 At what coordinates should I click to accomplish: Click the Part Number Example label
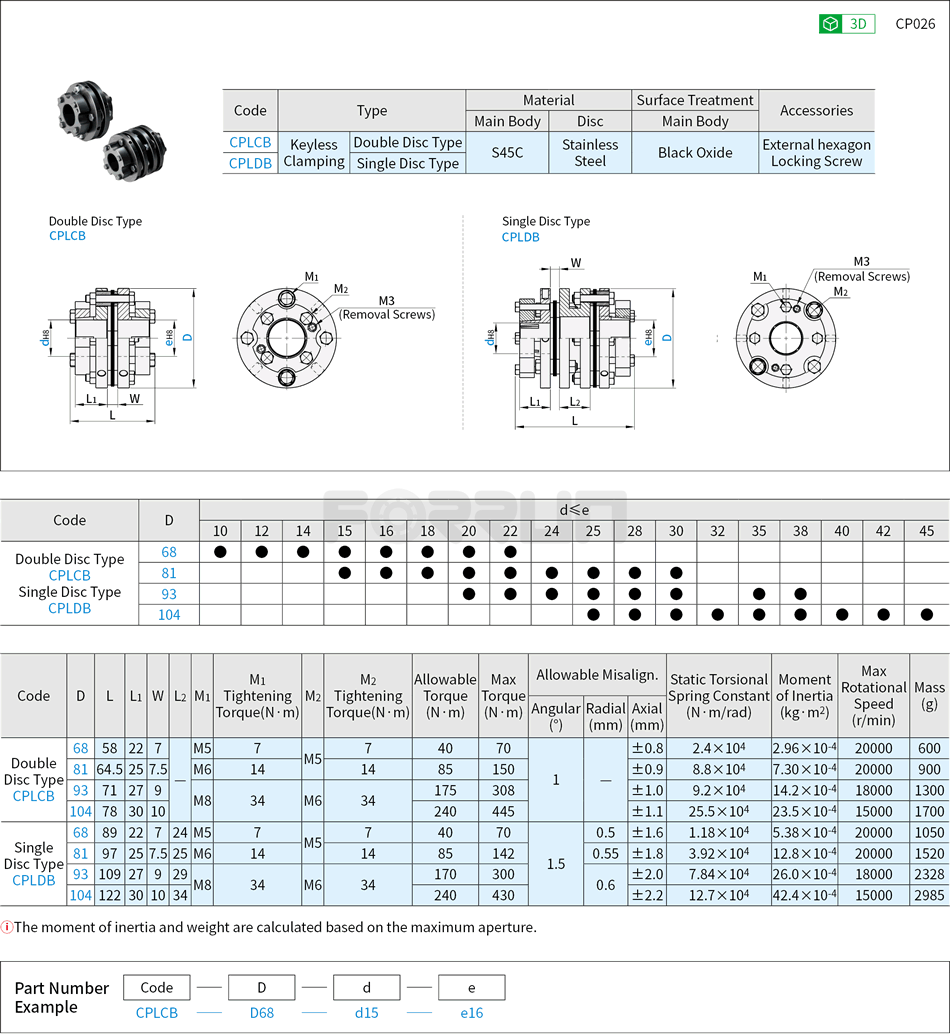pos(61,998)
